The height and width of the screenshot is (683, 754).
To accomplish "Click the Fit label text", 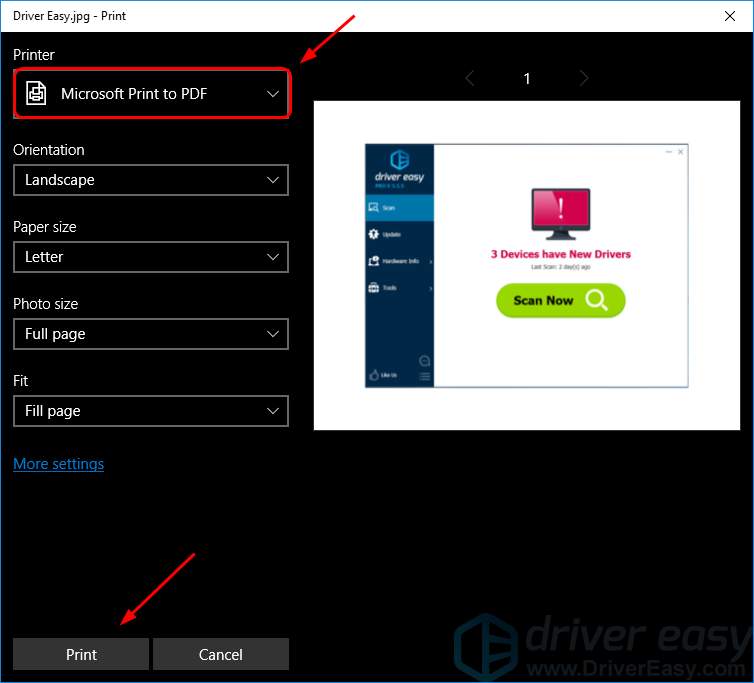I will (21, 381).
